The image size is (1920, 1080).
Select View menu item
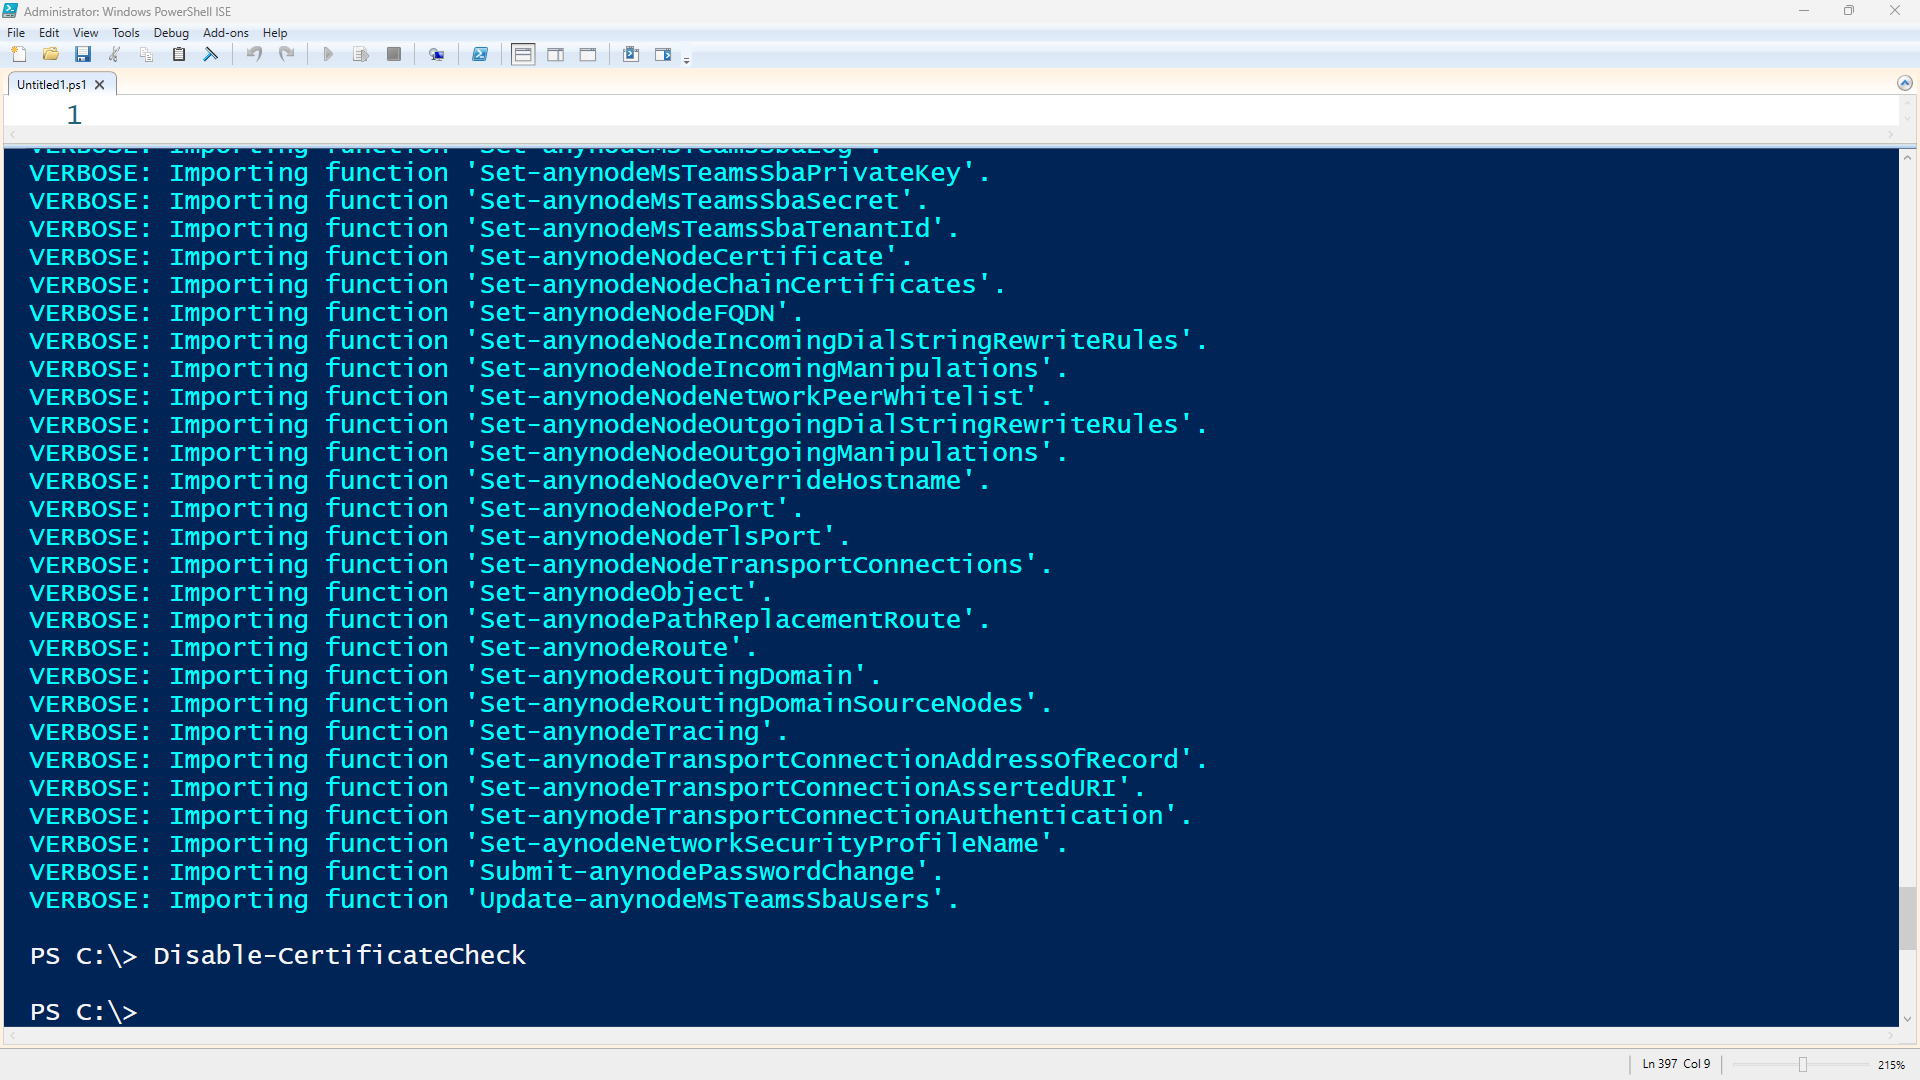pyautogui.click(x=83, y=33)
